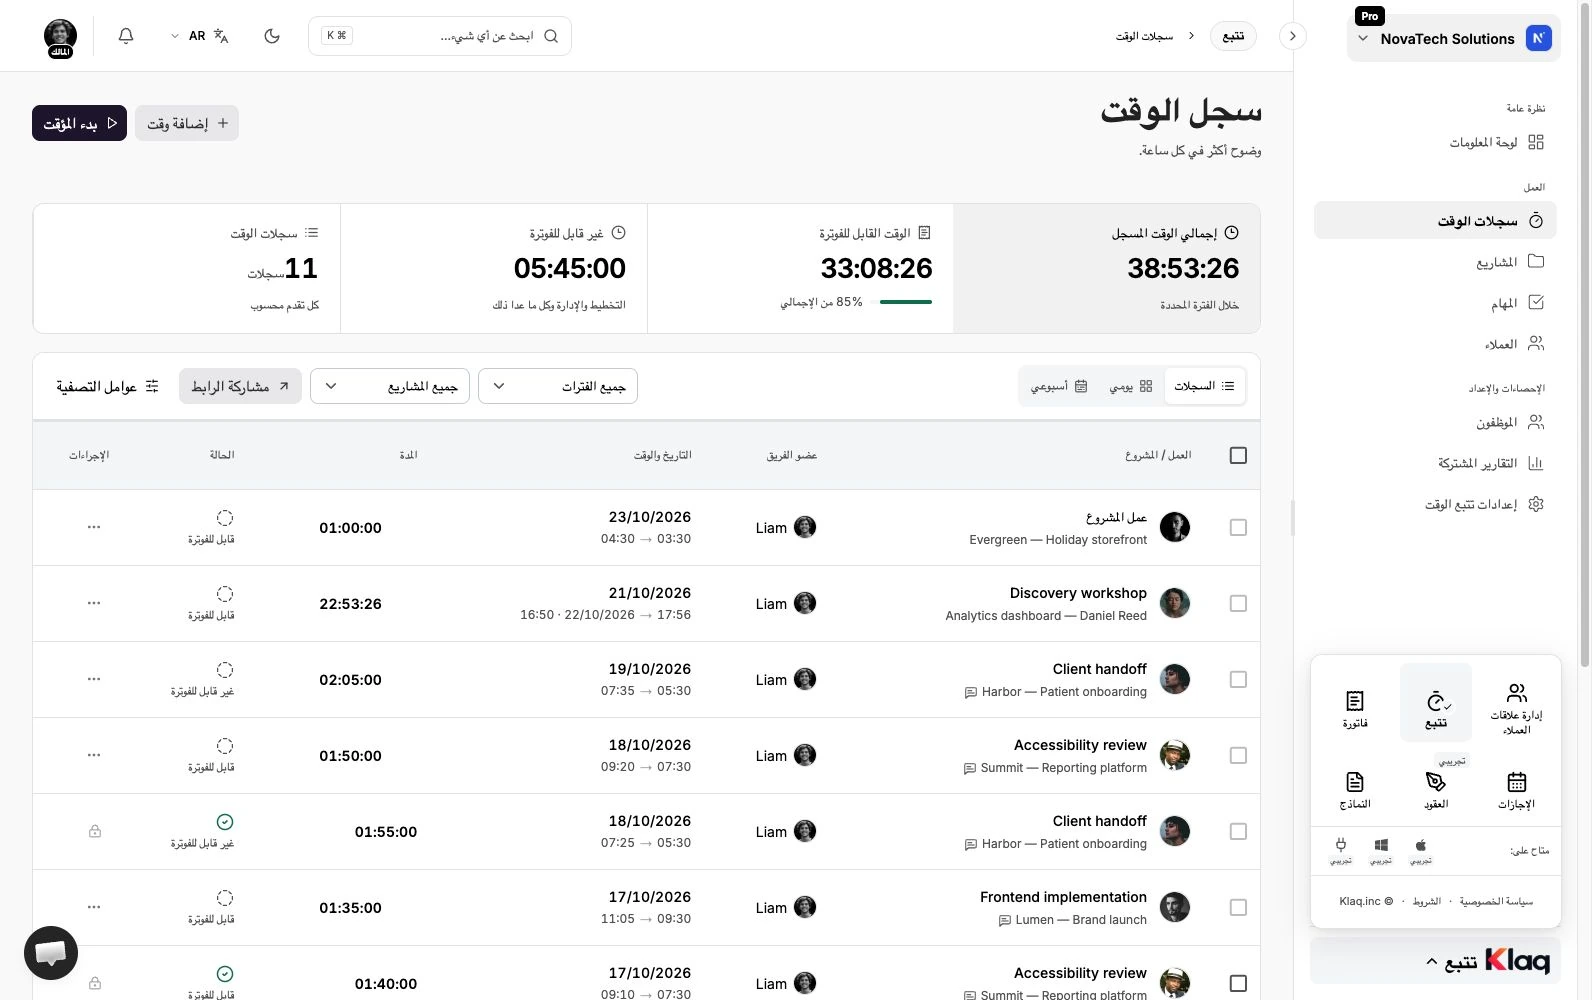Focus the ابحث عن أي شيء search field
This screenshot has width=1592, height=1000.
coord(440,36)
